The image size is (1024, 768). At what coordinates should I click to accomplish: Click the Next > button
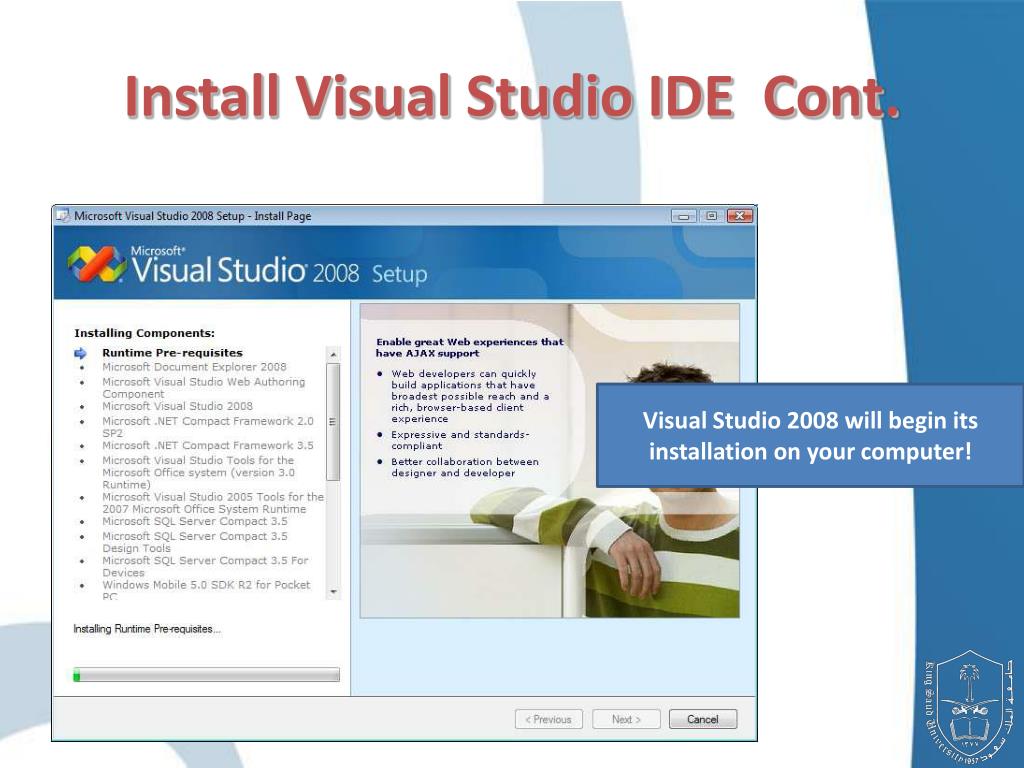[x=626, y=719]
